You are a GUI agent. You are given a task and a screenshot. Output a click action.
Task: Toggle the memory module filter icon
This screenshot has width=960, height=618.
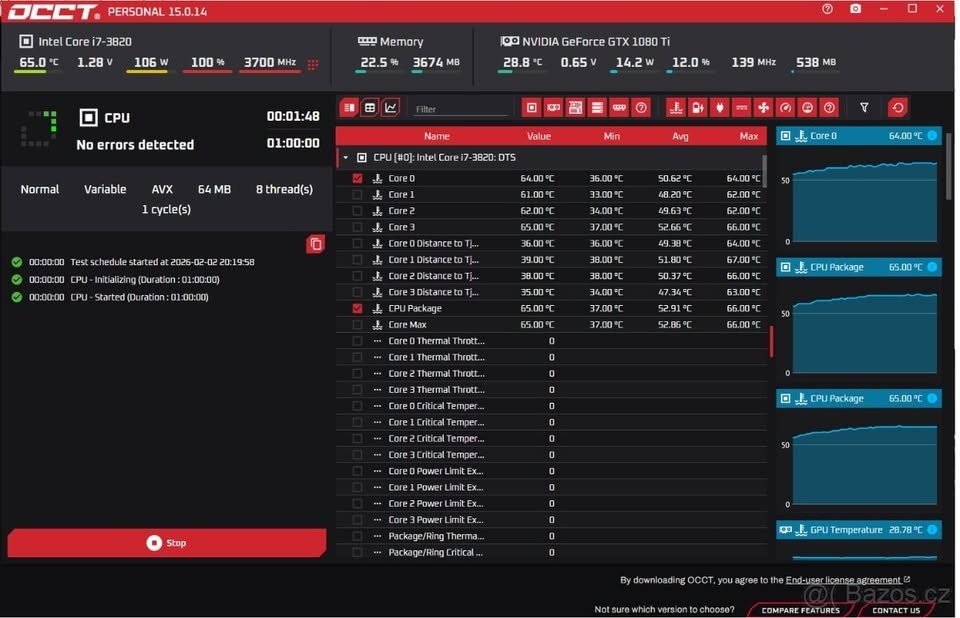click(x=619, y=108)
